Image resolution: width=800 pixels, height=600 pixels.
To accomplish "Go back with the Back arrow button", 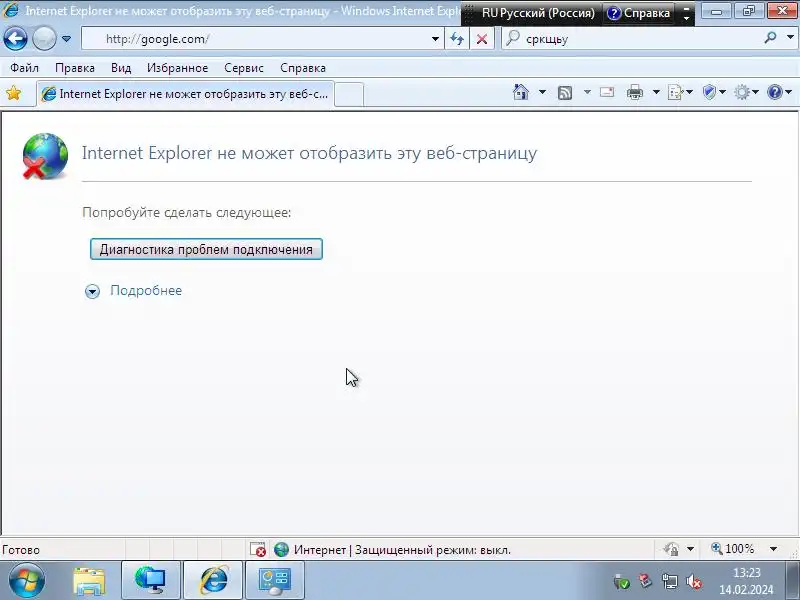I will (15, 39).
